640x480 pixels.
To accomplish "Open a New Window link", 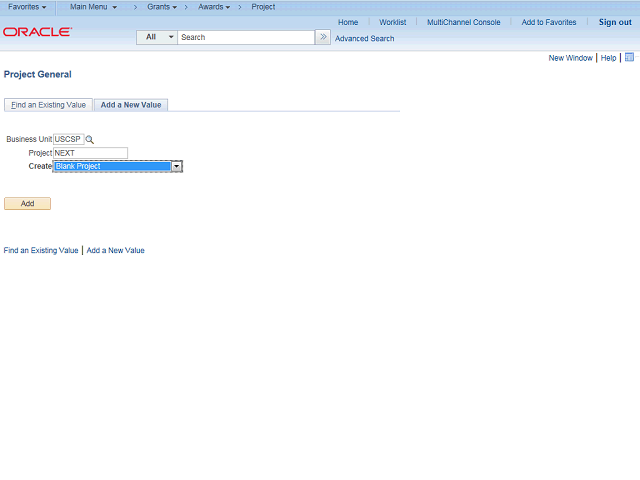I will point(570,58).
